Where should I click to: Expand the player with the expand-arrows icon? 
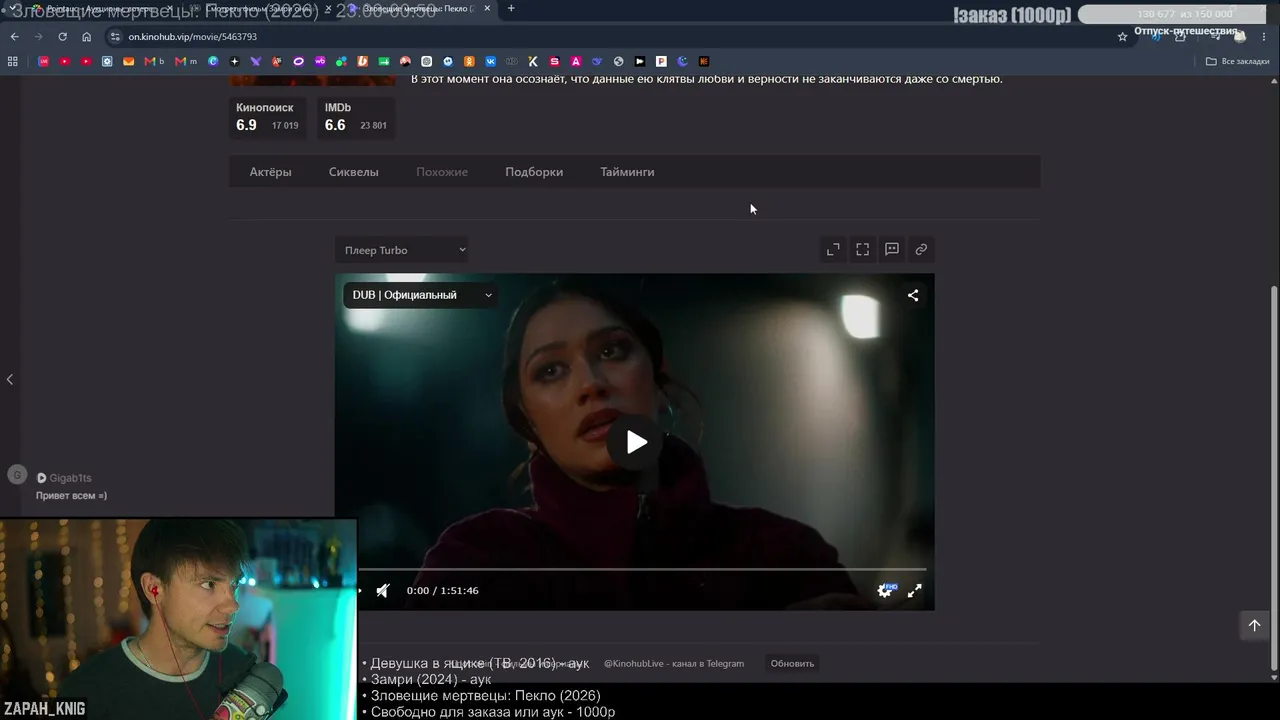click(x=833, y=250)
